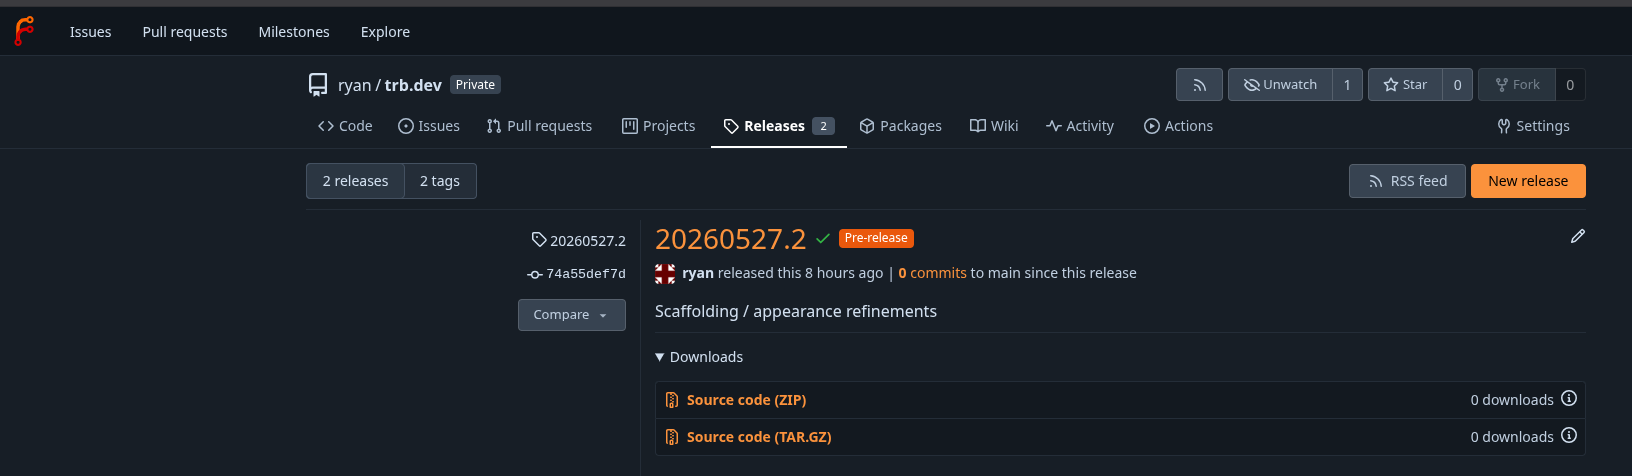Open the 20260527.2 release title
Viewport: 1632px width, 476px height.
coord(730,239)
